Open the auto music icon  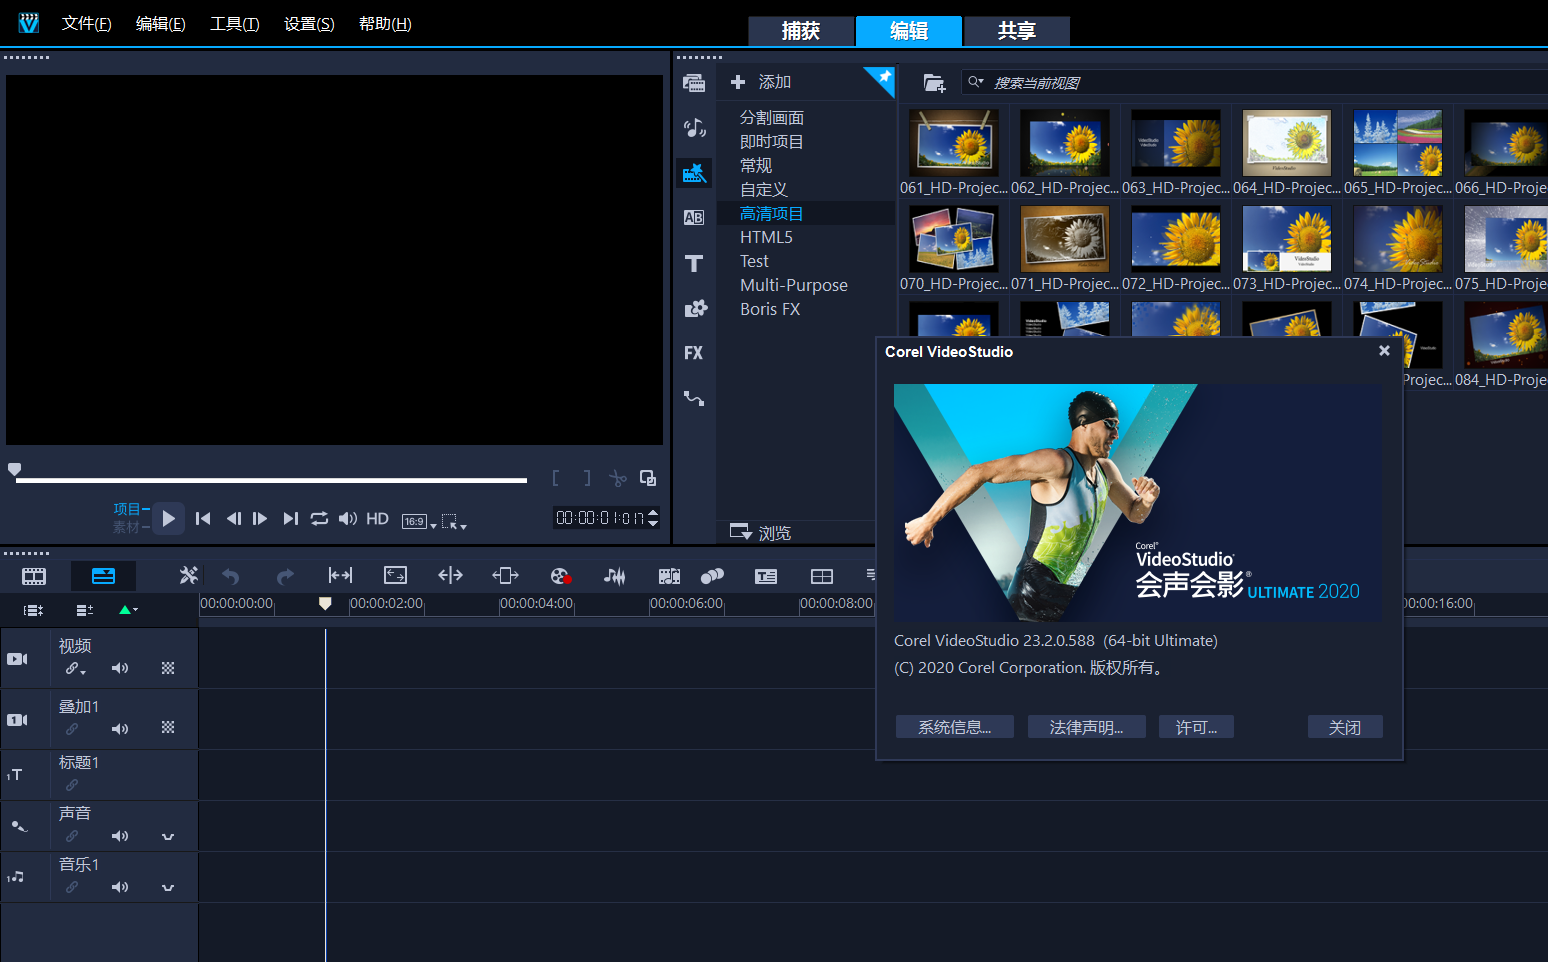coord(669,576)
